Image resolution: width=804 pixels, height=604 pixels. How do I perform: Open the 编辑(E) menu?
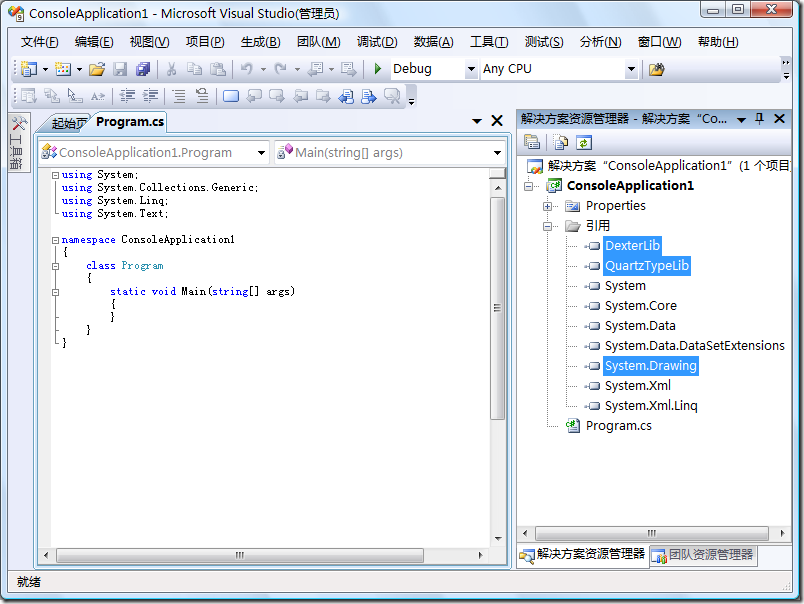(x=94, y=42)
